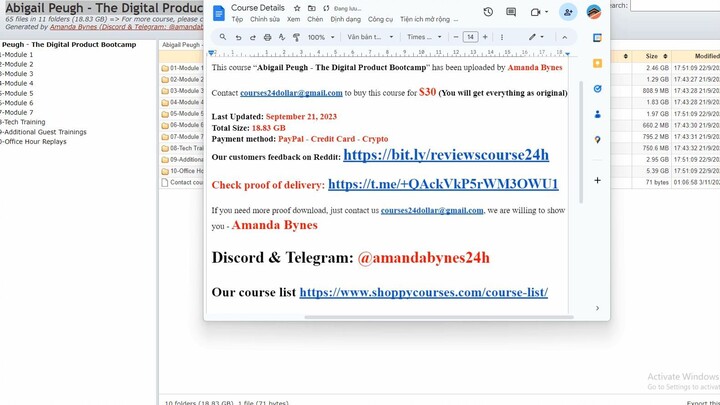
Task: Star the Course Details document
Action: coord(297,8)
